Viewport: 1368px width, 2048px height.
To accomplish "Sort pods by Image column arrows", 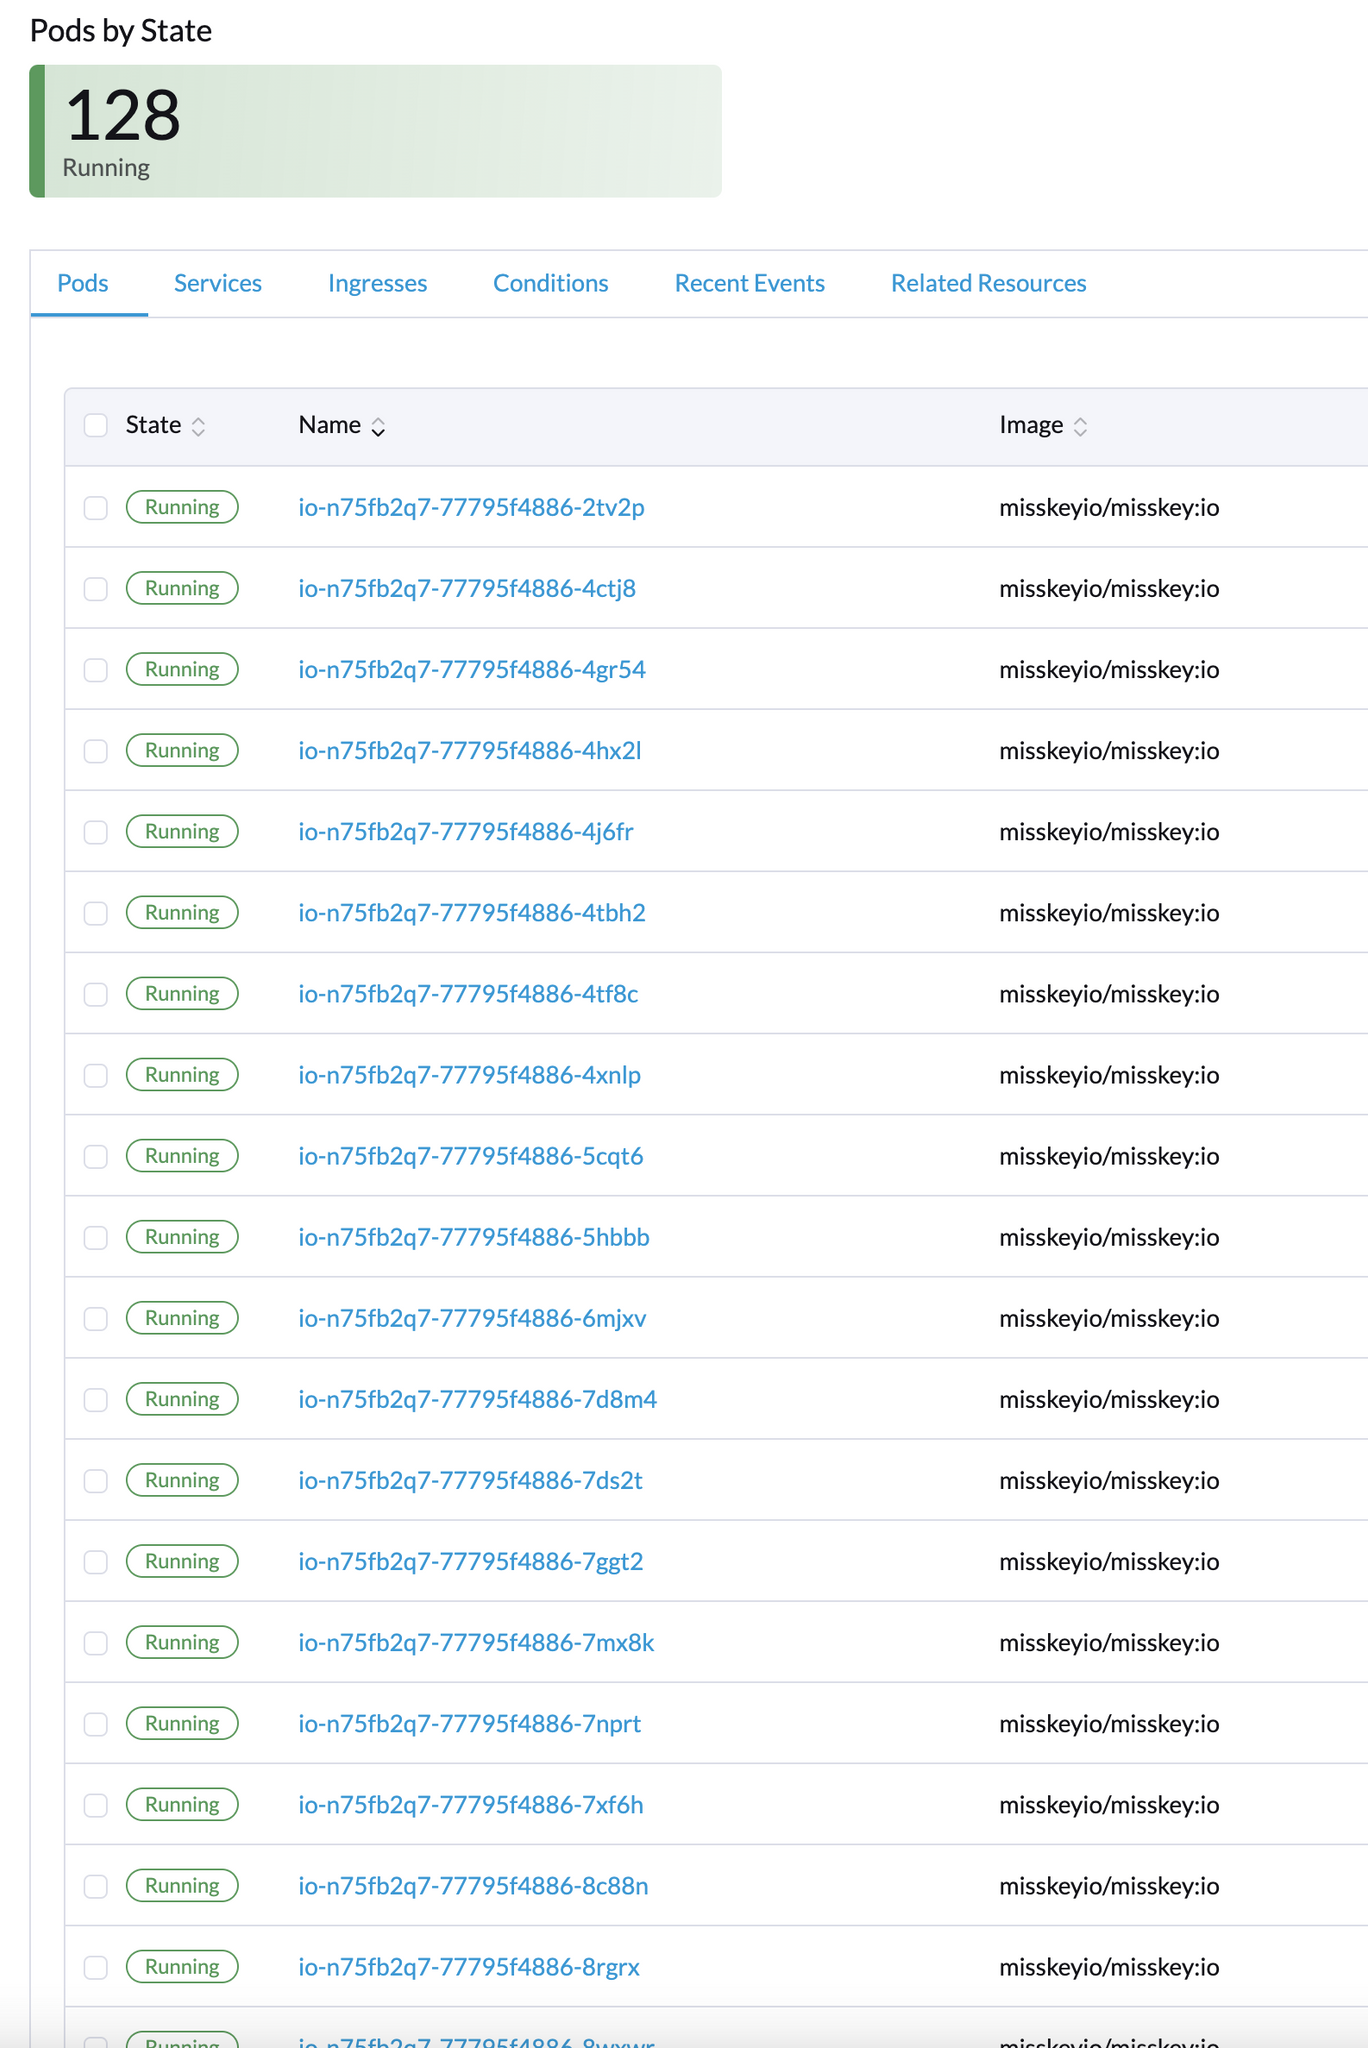I will (x=1080, y=427).
